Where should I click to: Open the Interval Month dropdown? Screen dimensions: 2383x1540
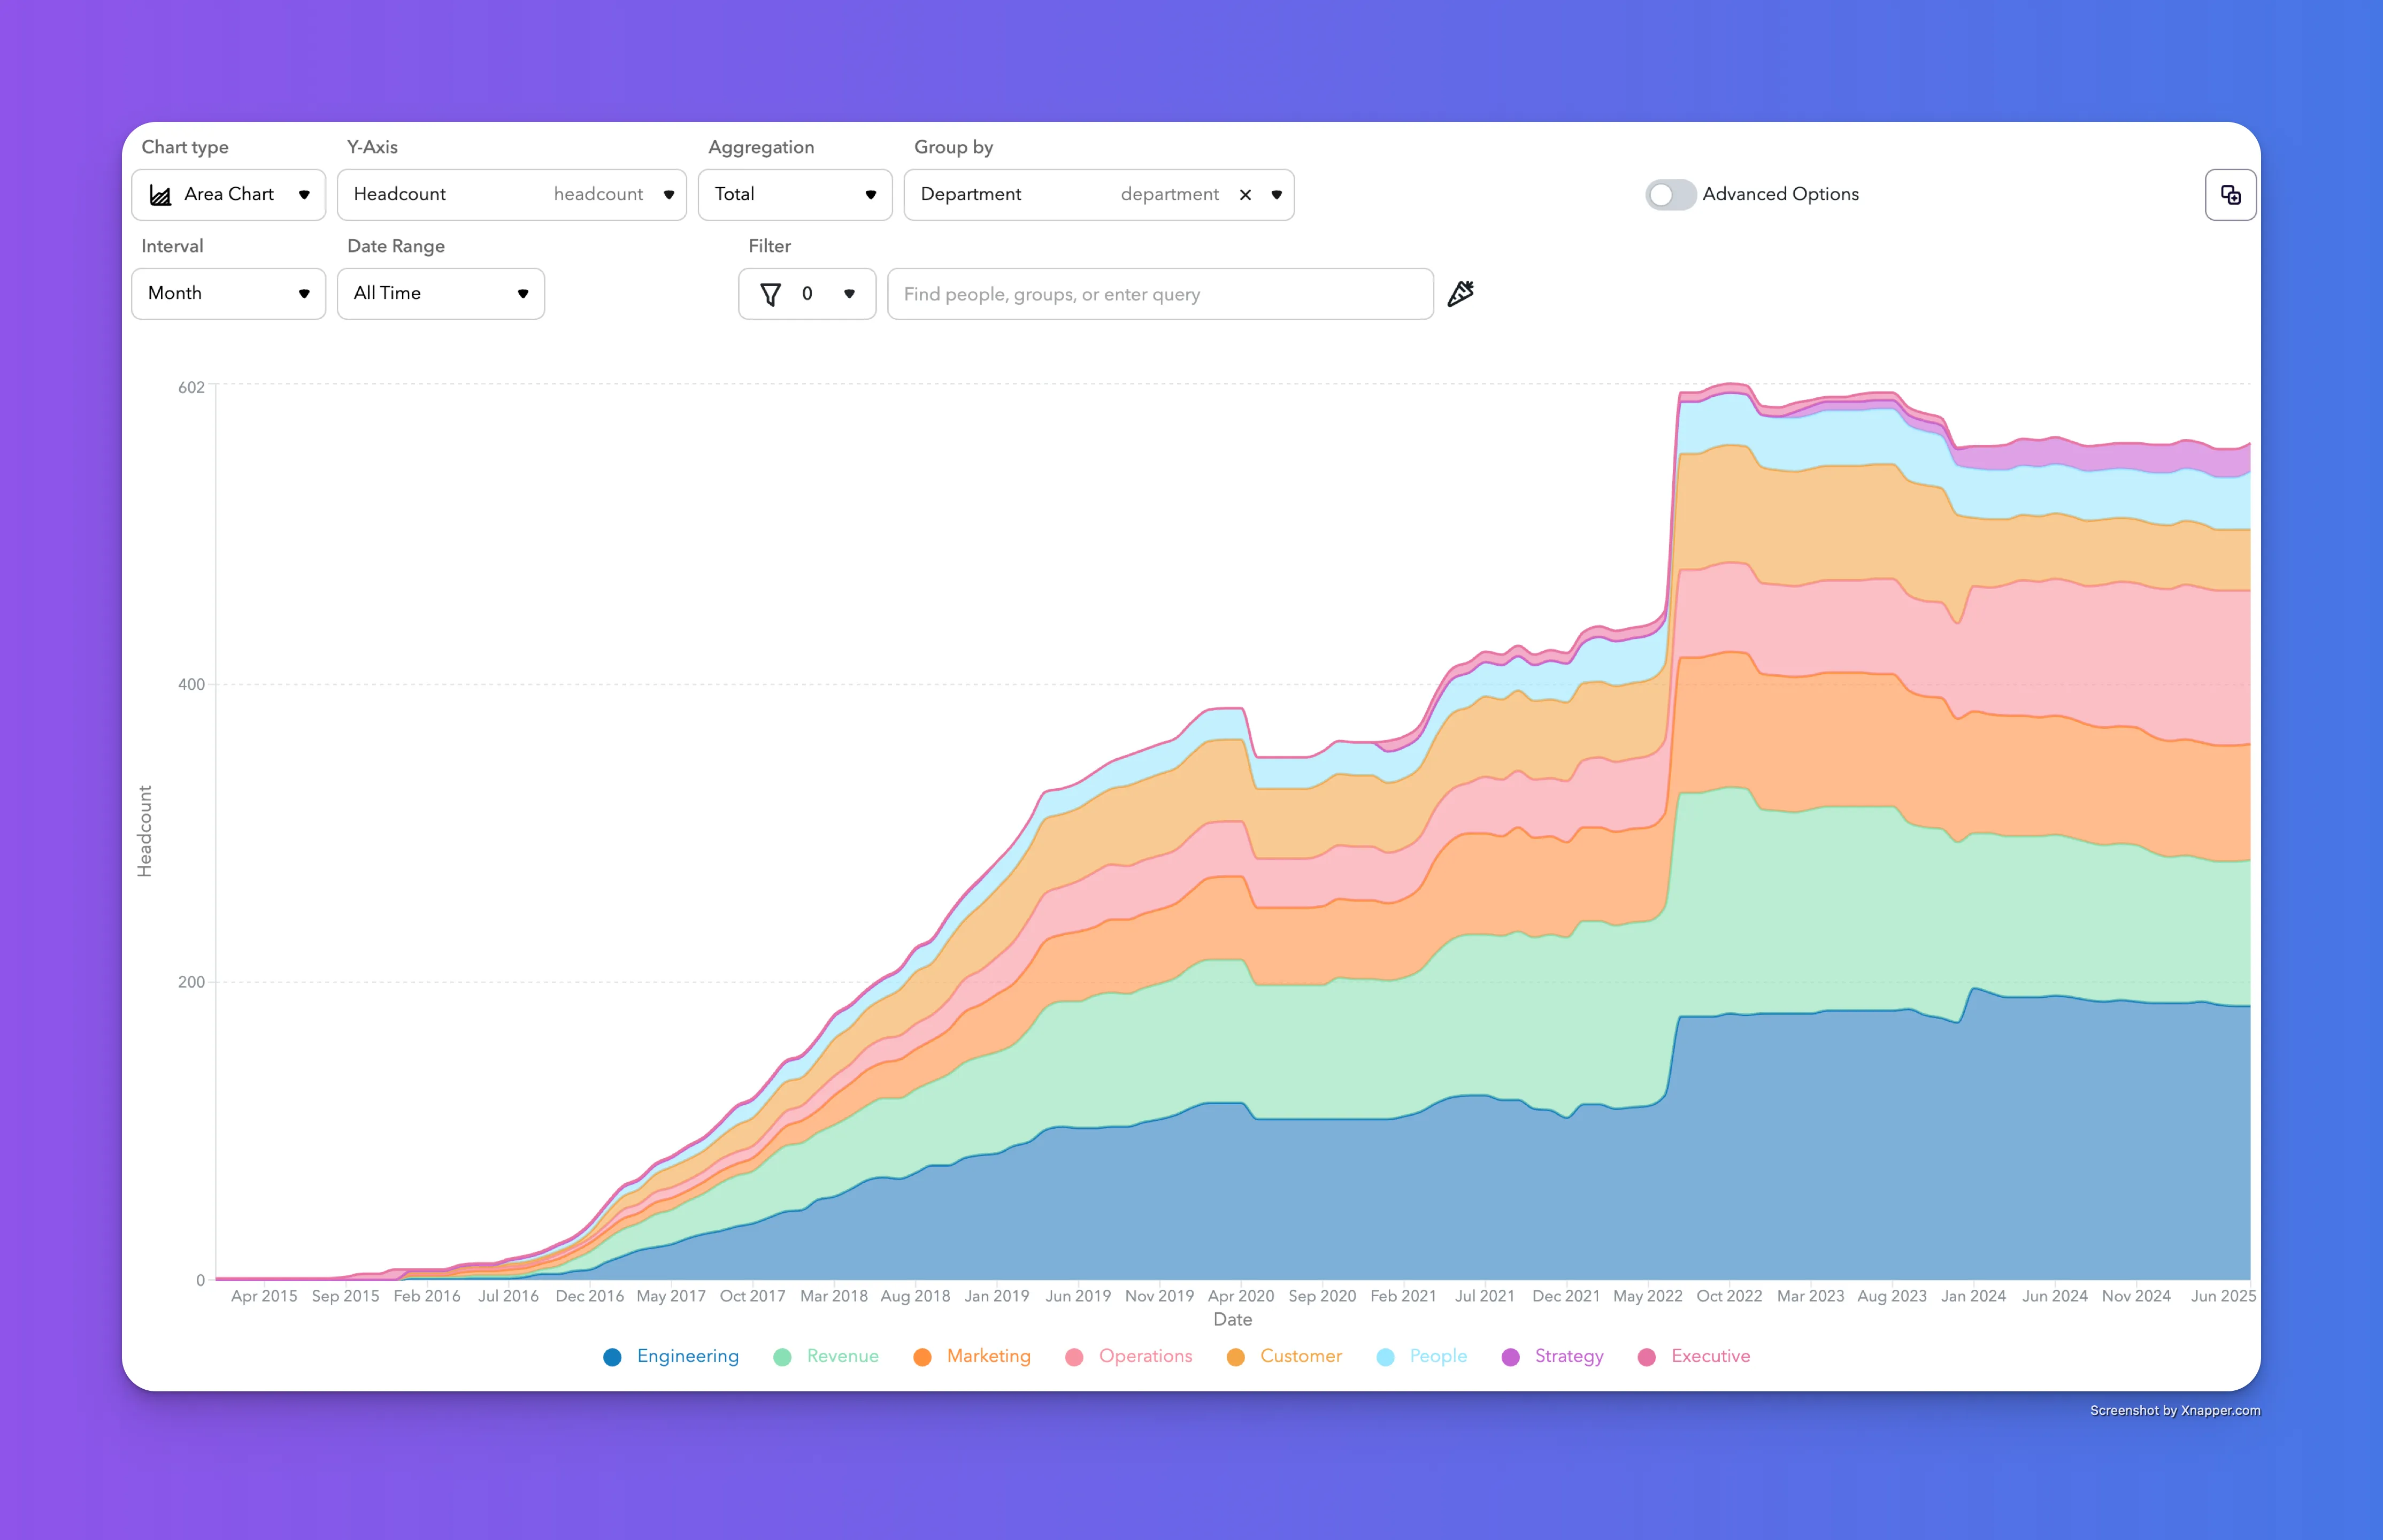click(x=228, y=293)
